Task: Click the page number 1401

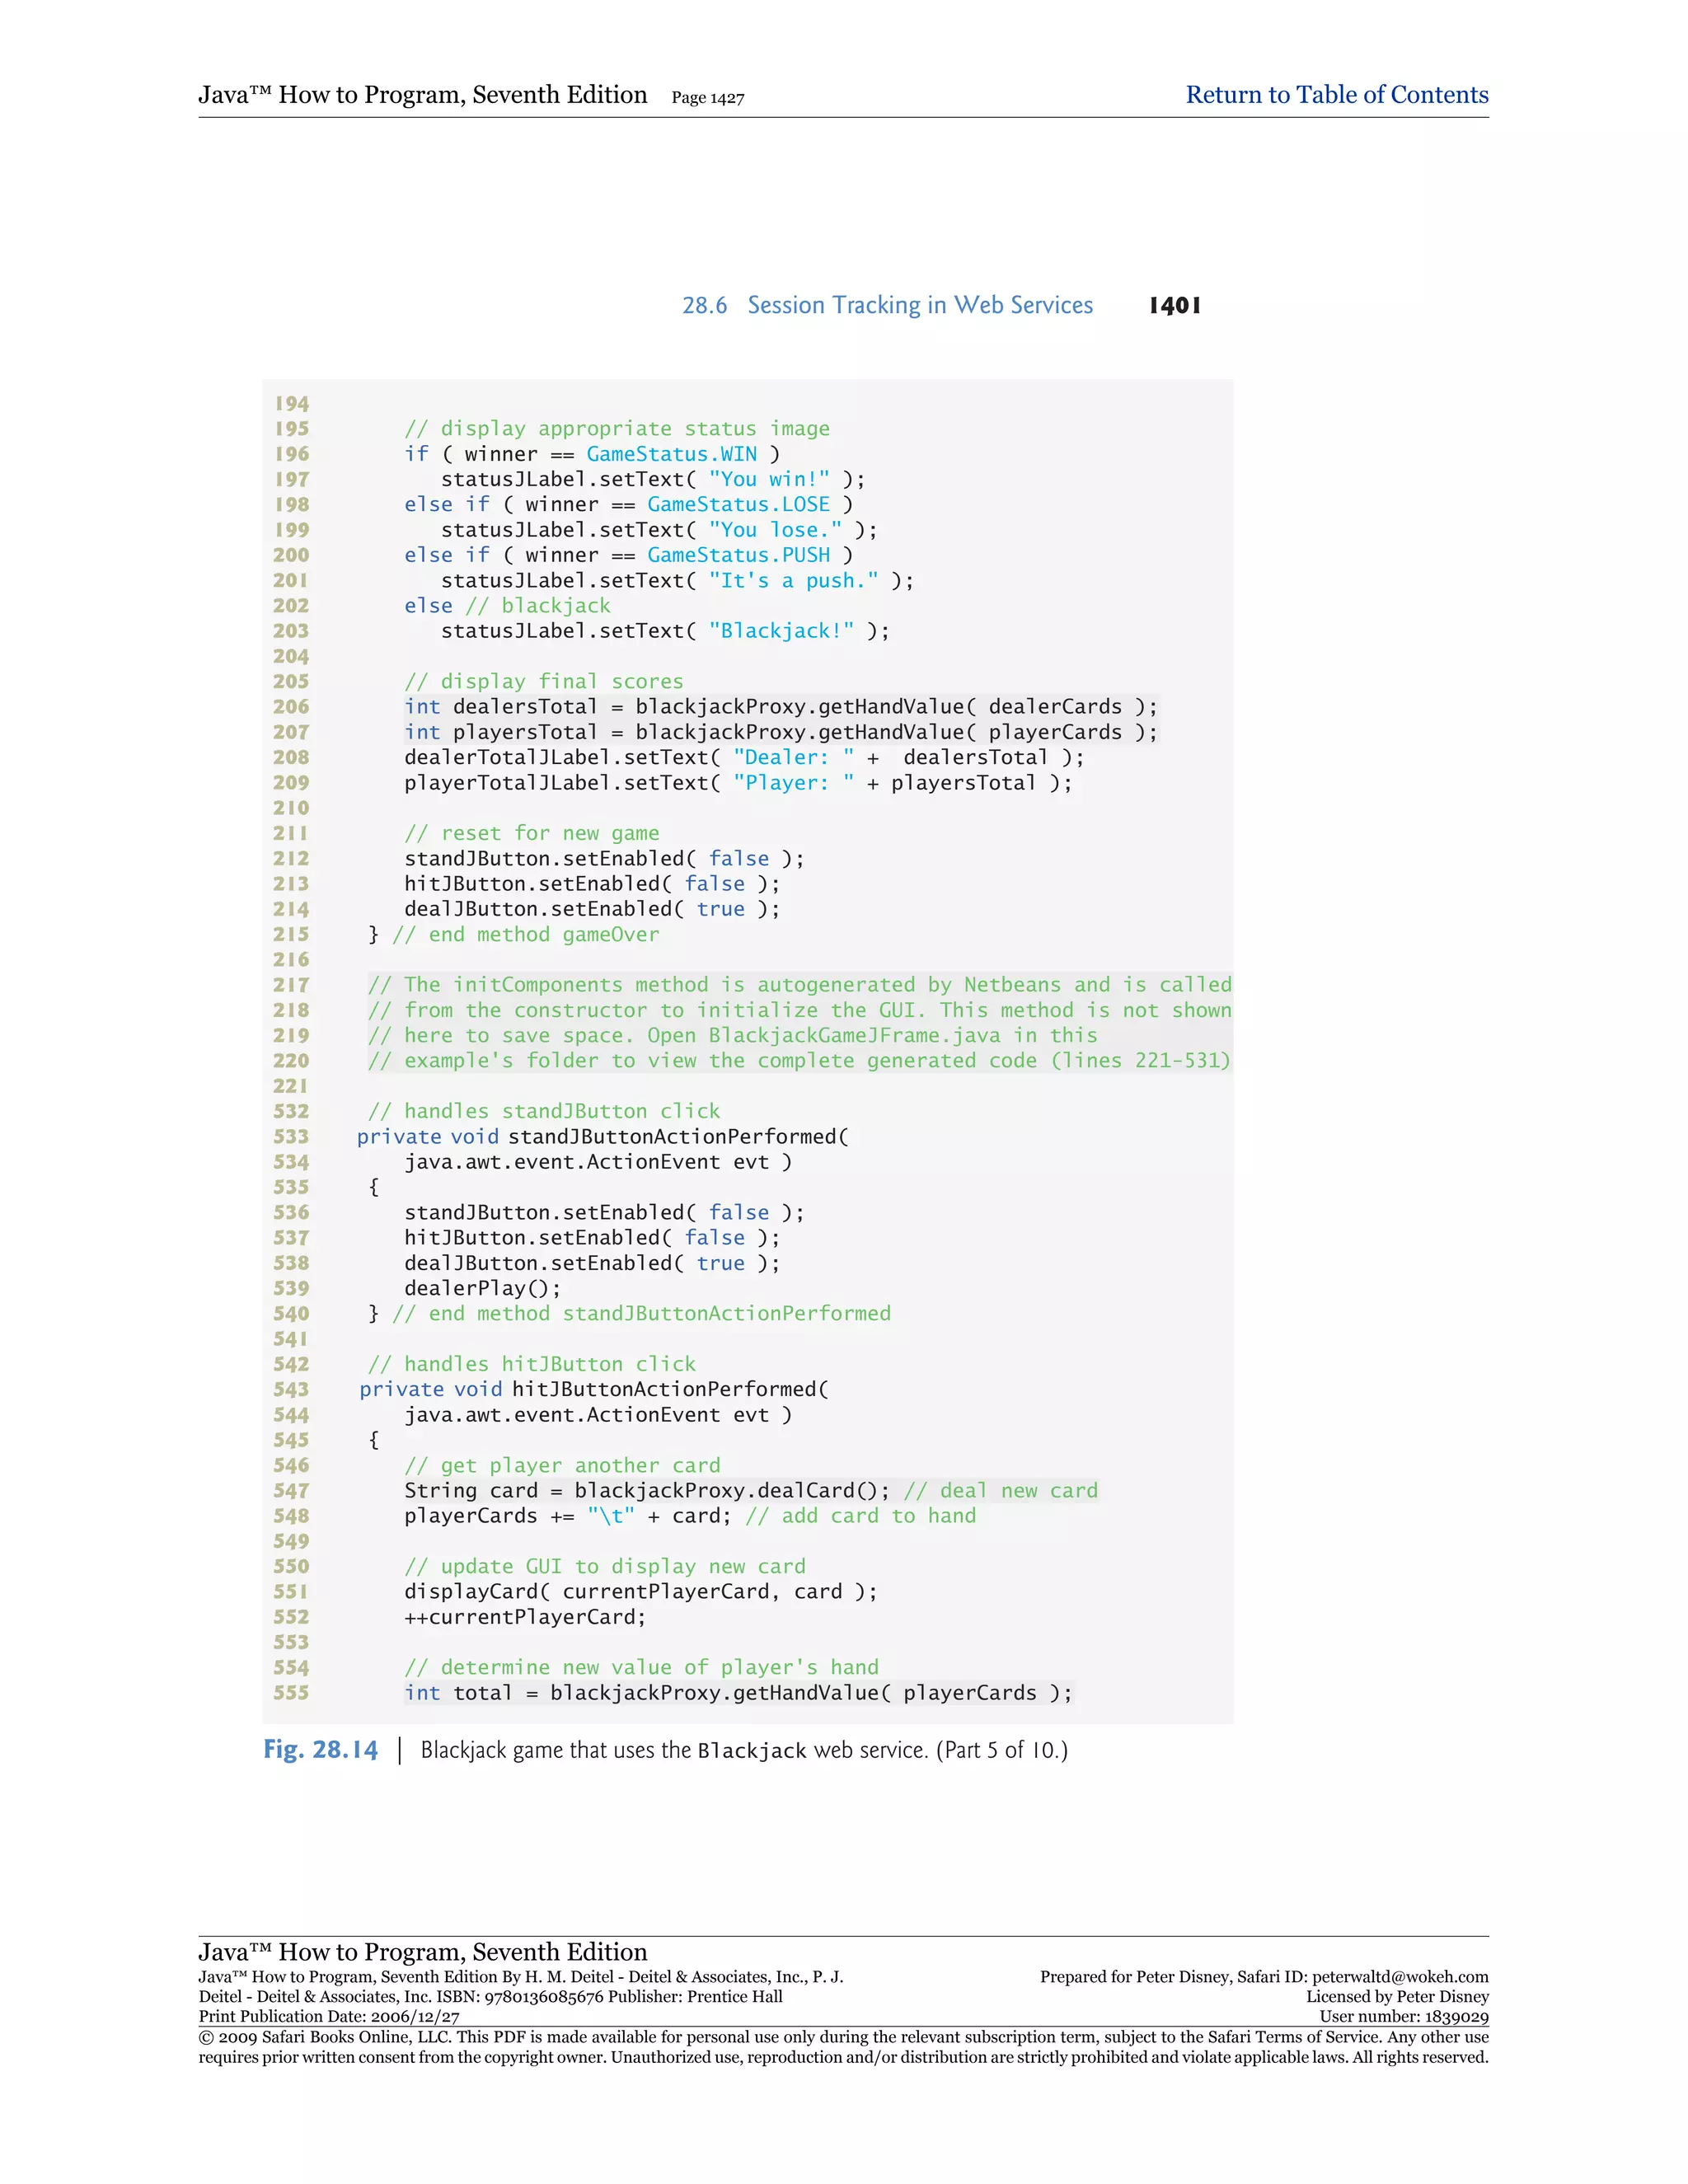Action: click(1174, 305)
